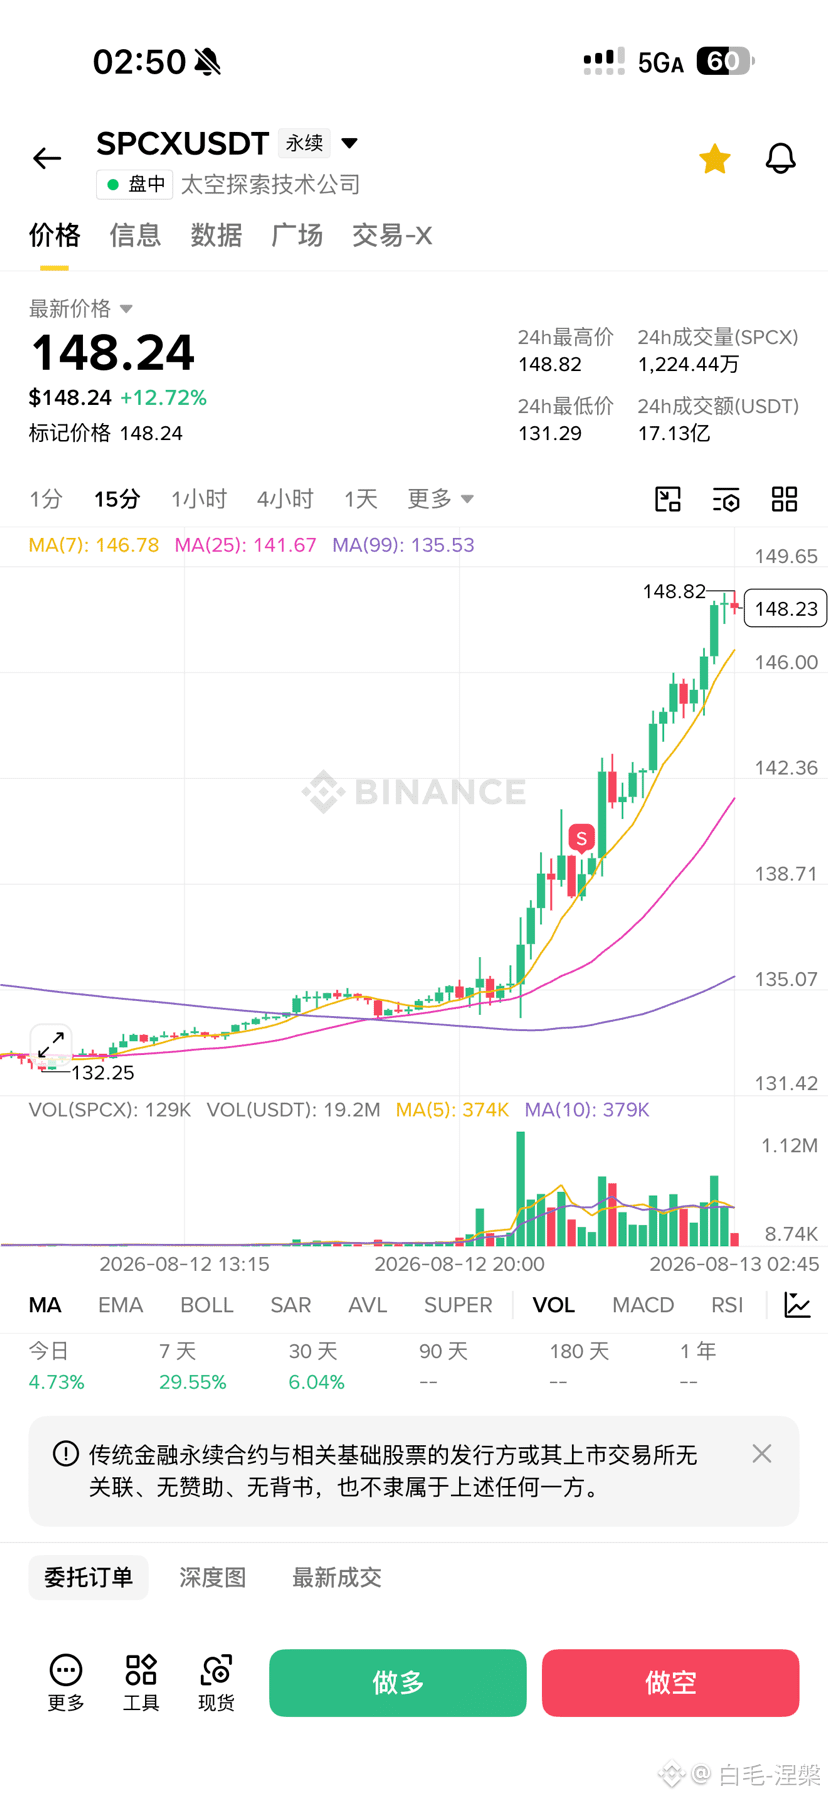Toggle the BOLL indicator
The width and height of the screenshot is (828, 1800).
(x=206, y=1305)
